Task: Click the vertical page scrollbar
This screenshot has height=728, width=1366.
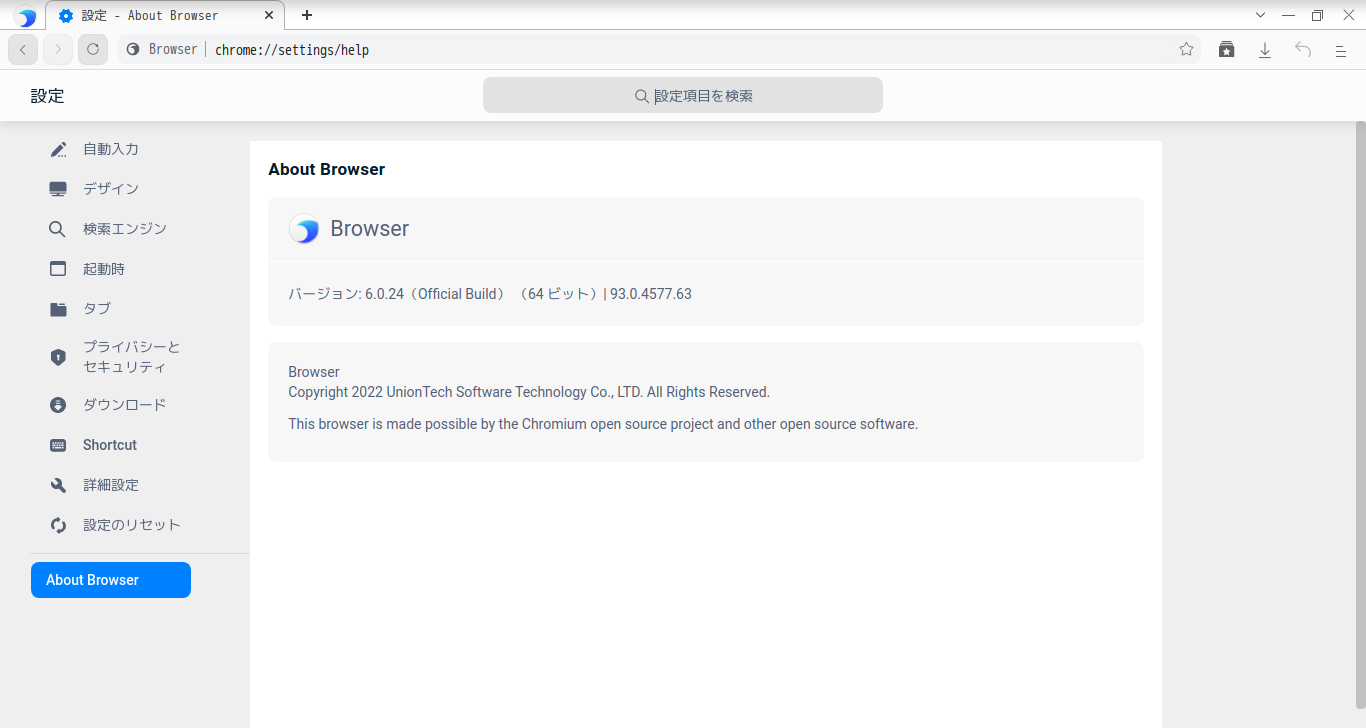Action: click(x=1360, y=415)
